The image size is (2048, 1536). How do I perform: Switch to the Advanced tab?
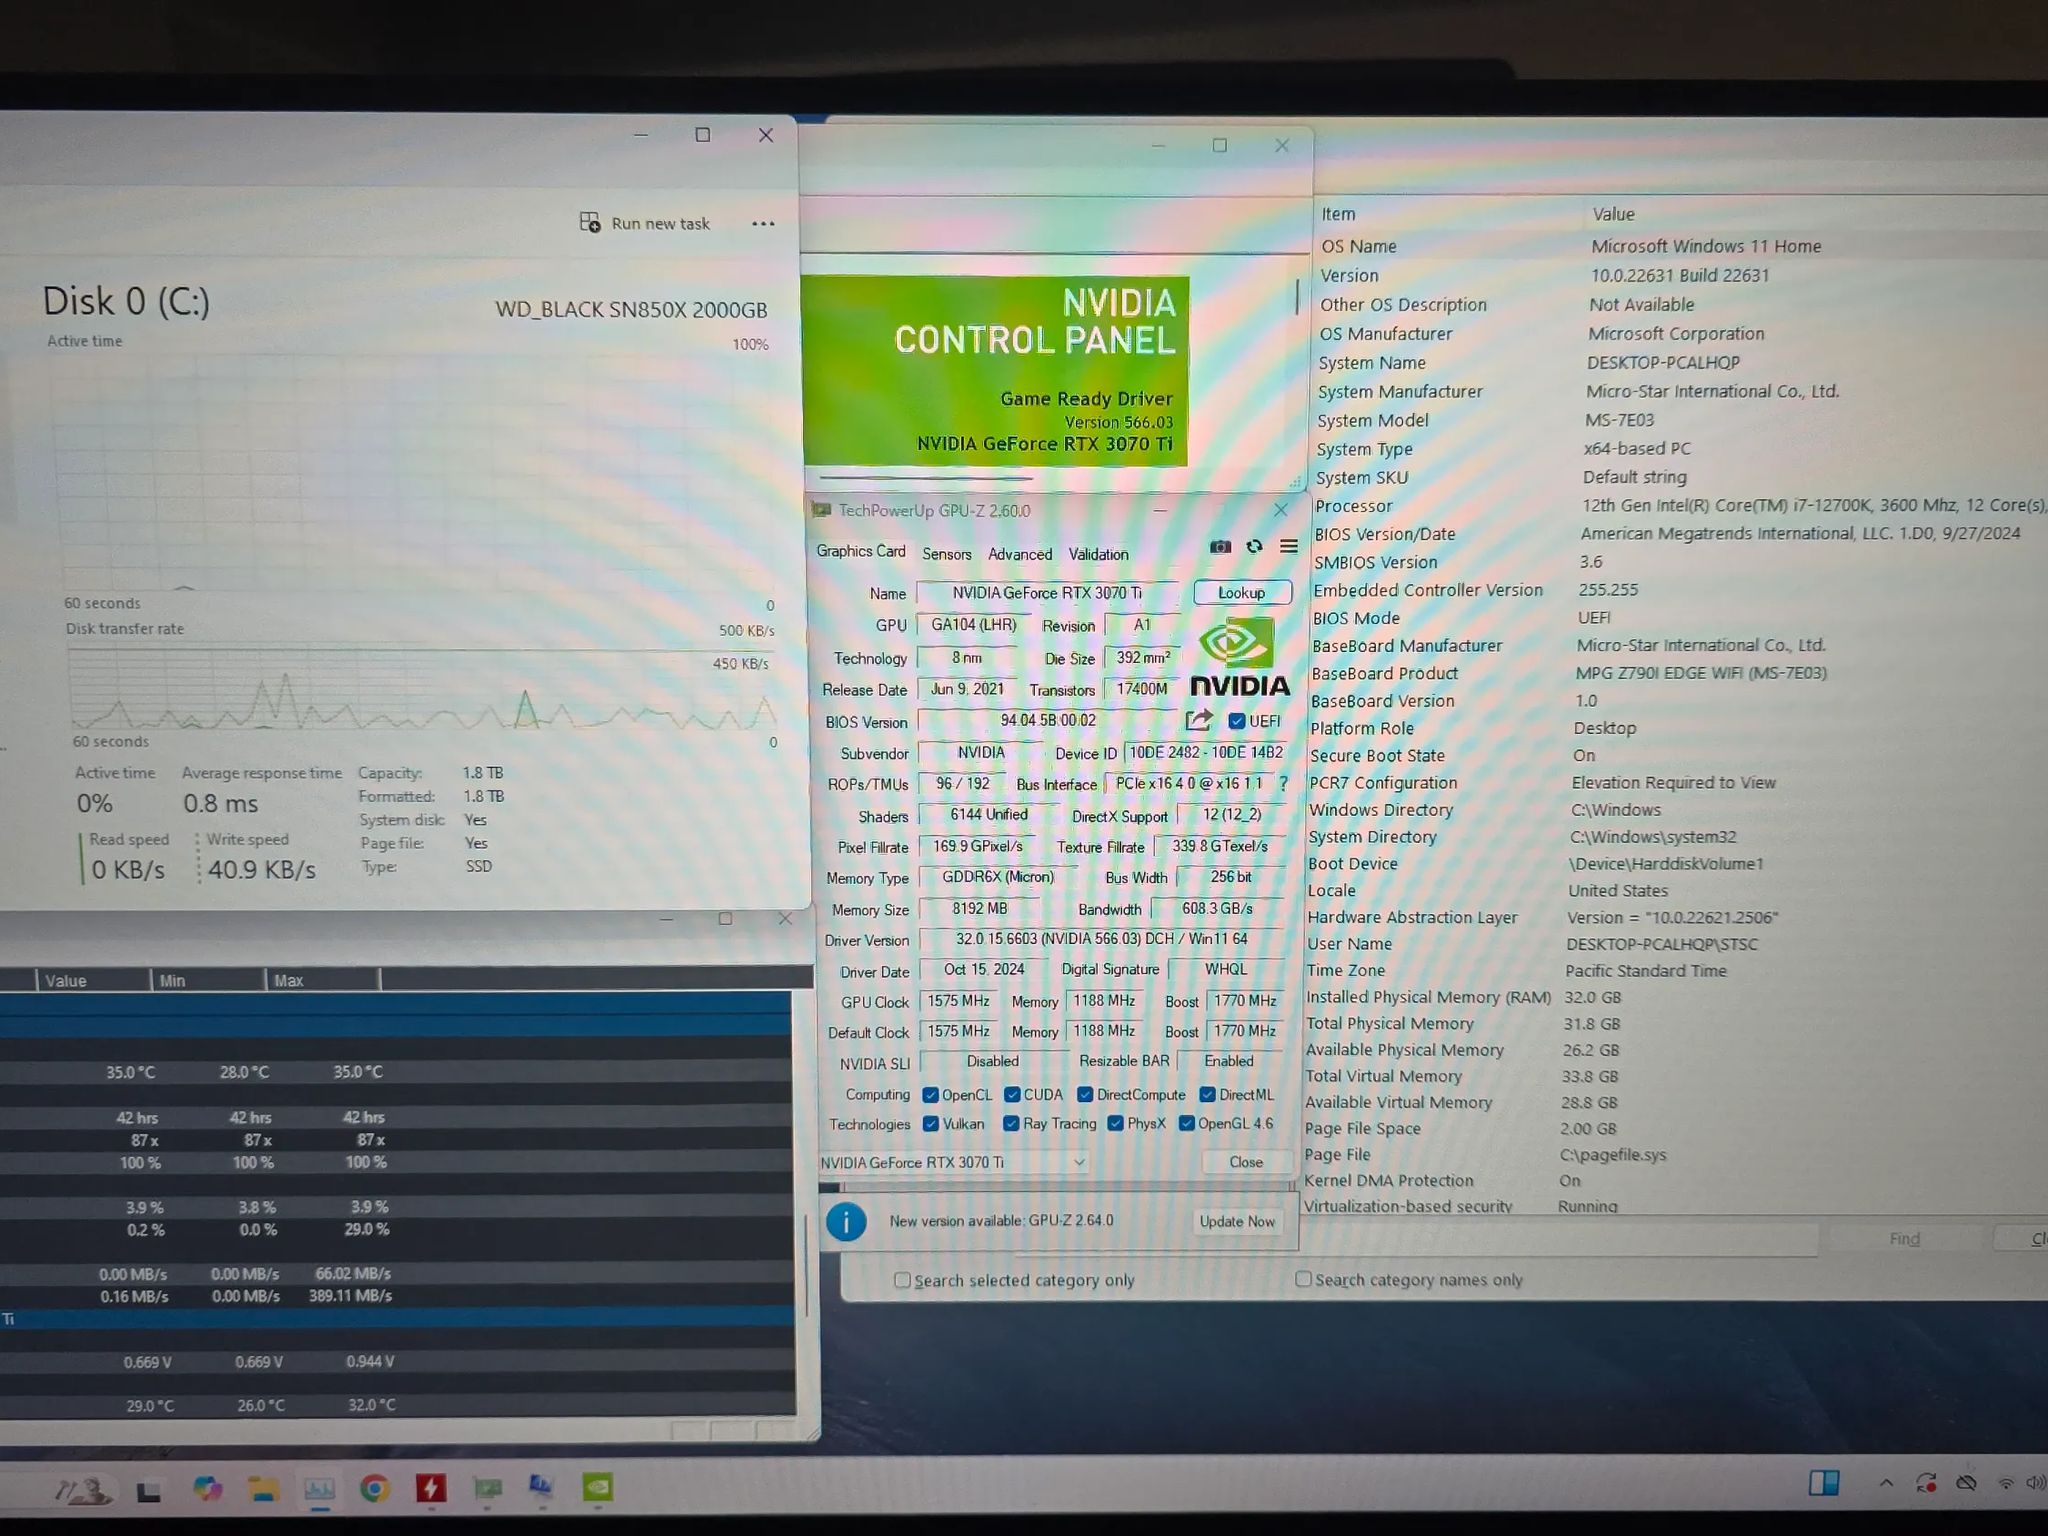(1020, 554)
